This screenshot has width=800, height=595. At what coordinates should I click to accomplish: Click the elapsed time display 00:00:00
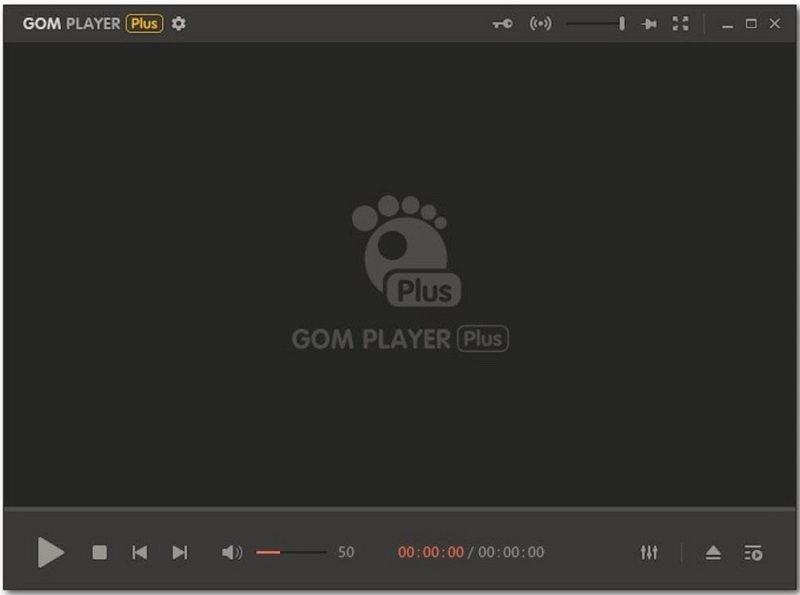(432, 551)
